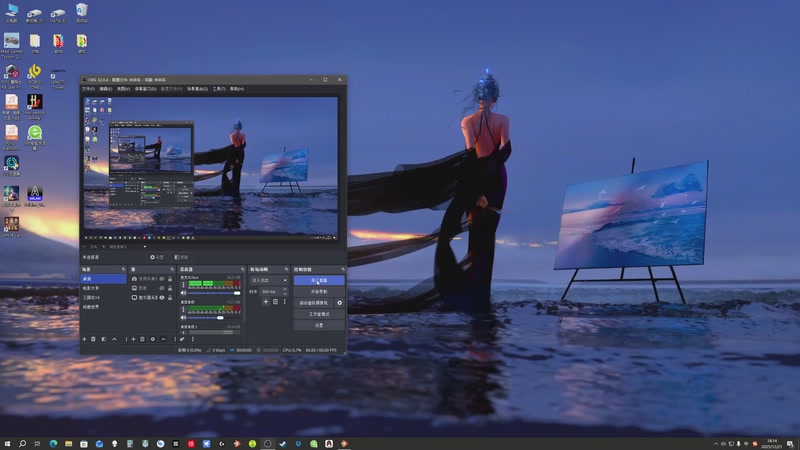Open Microsoft Edge from the taskbar
800x450 pixels.
pyautogui.click(x=53, y=443)
